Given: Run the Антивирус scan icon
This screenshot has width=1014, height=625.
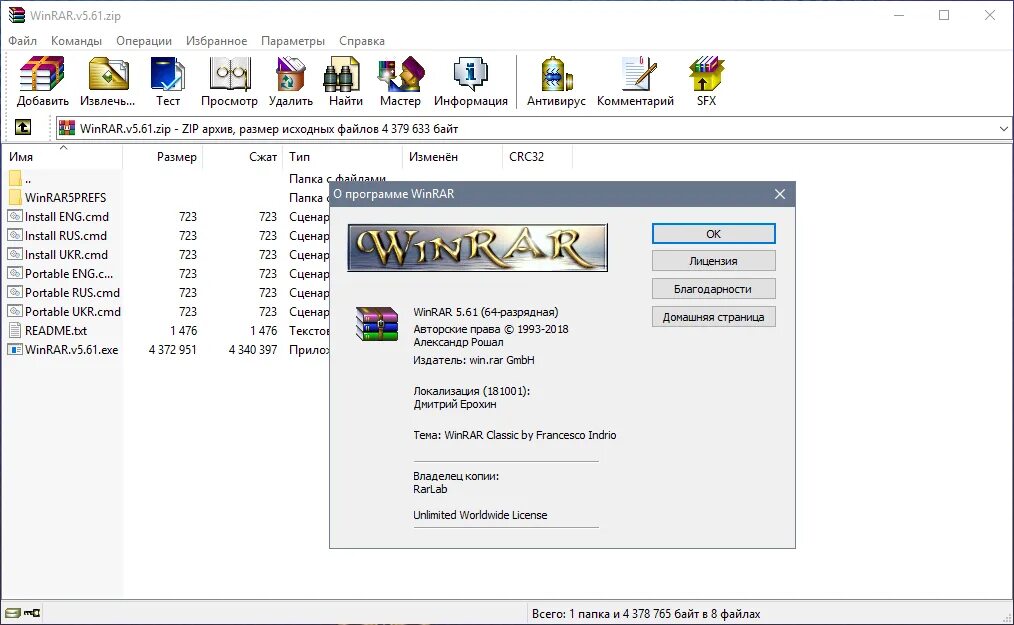Looking at the screenshot, I should click(554, 80).
